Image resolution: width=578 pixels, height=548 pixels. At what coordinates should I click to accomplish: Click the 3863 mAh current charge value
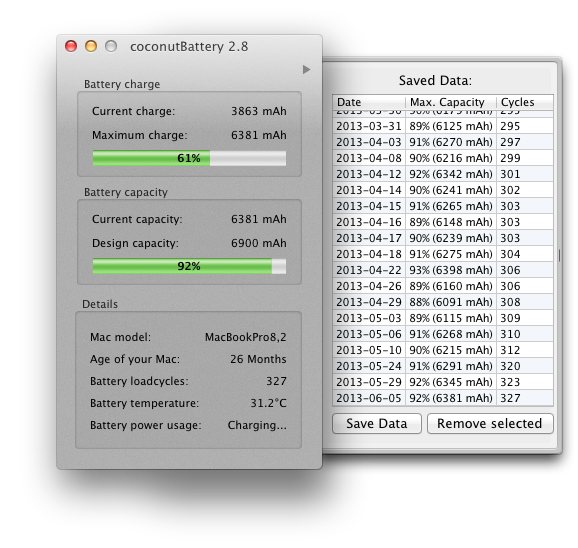259,111
